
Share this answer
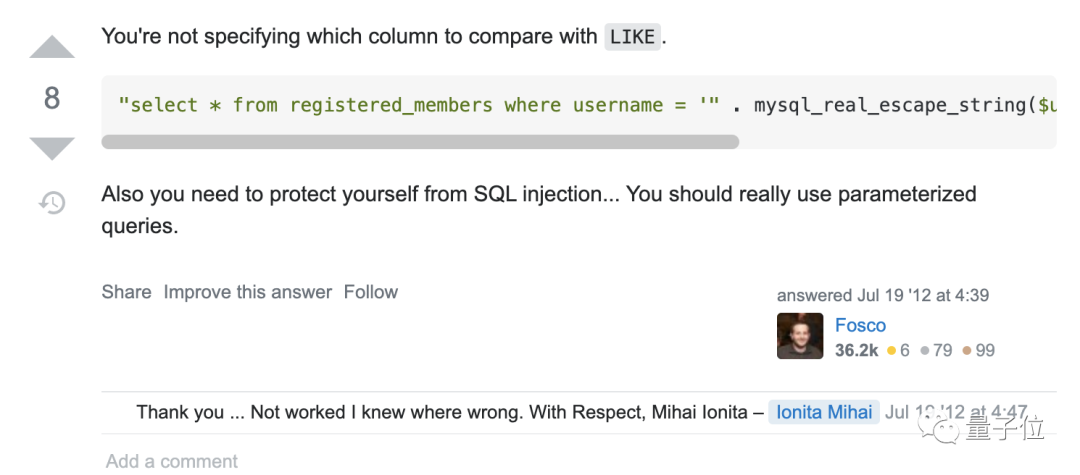tap(126, 292)
